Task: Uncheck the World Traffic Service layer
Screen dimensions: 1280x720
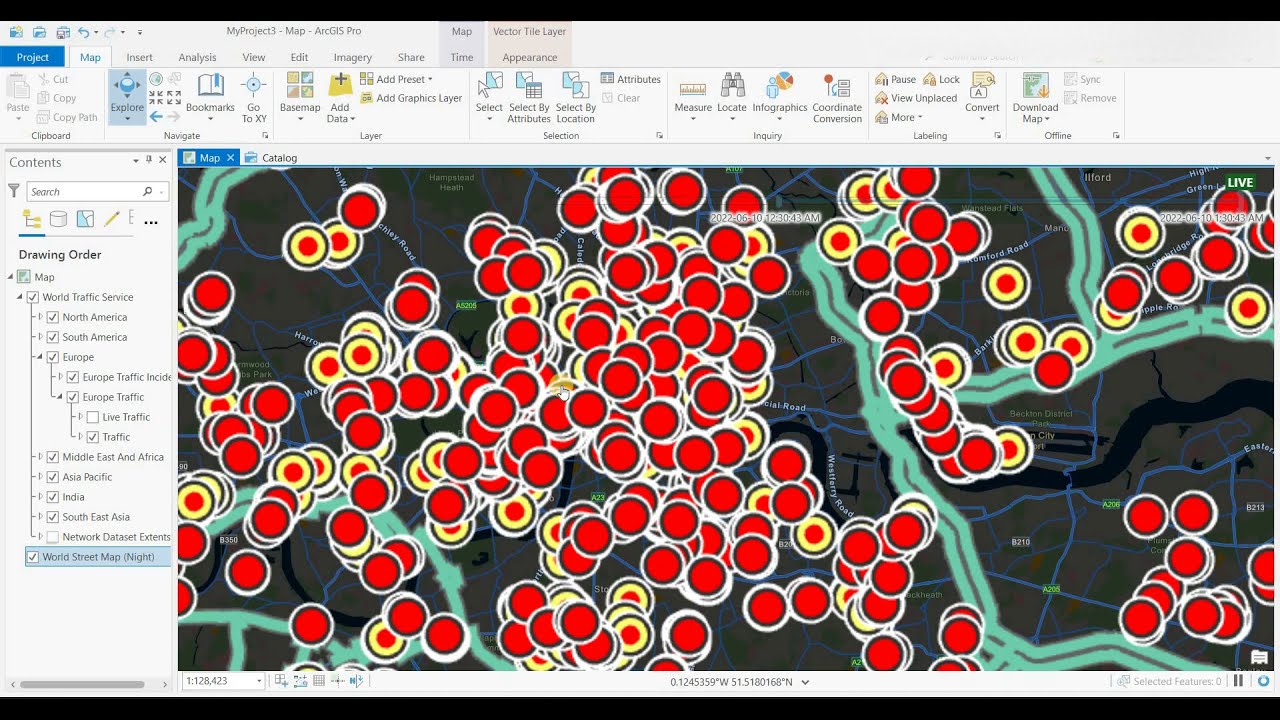Action: click(x=33, y=297)
